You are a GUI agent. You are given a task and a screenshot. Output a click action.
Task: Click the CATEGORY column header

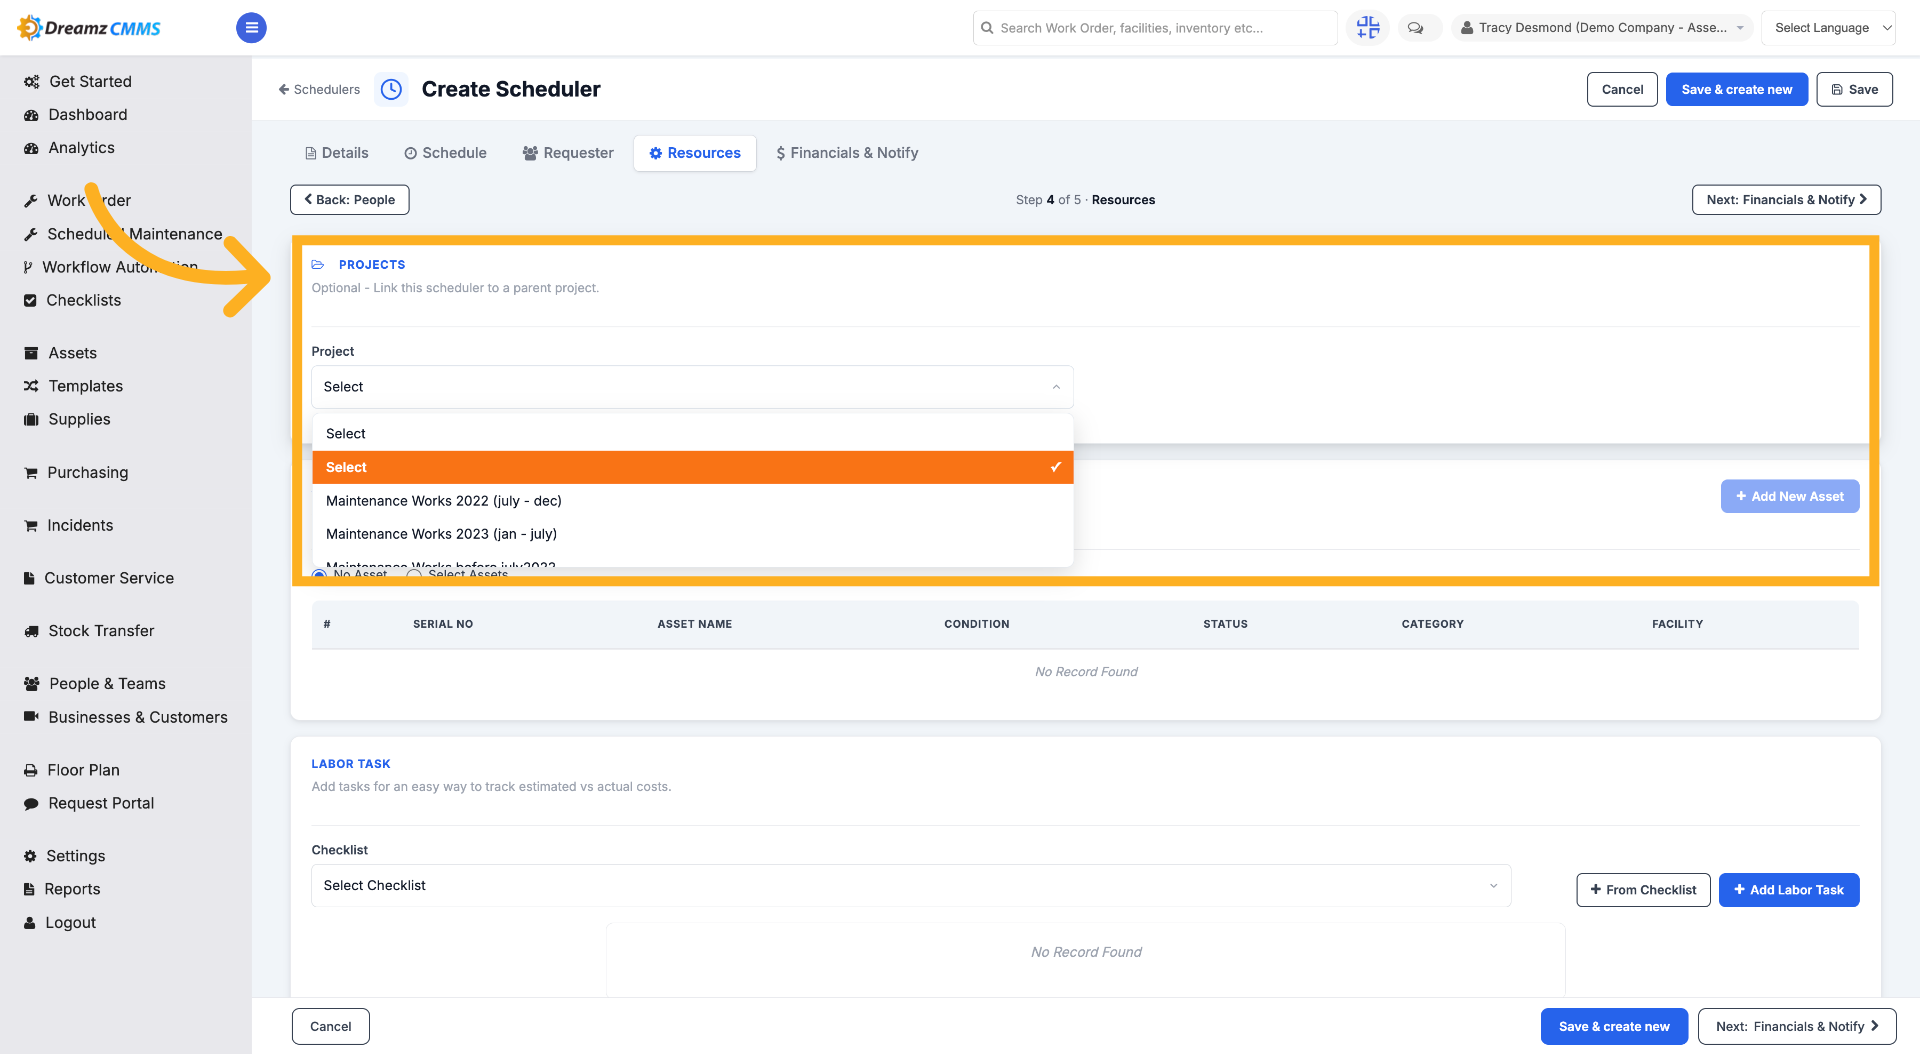1433,624
